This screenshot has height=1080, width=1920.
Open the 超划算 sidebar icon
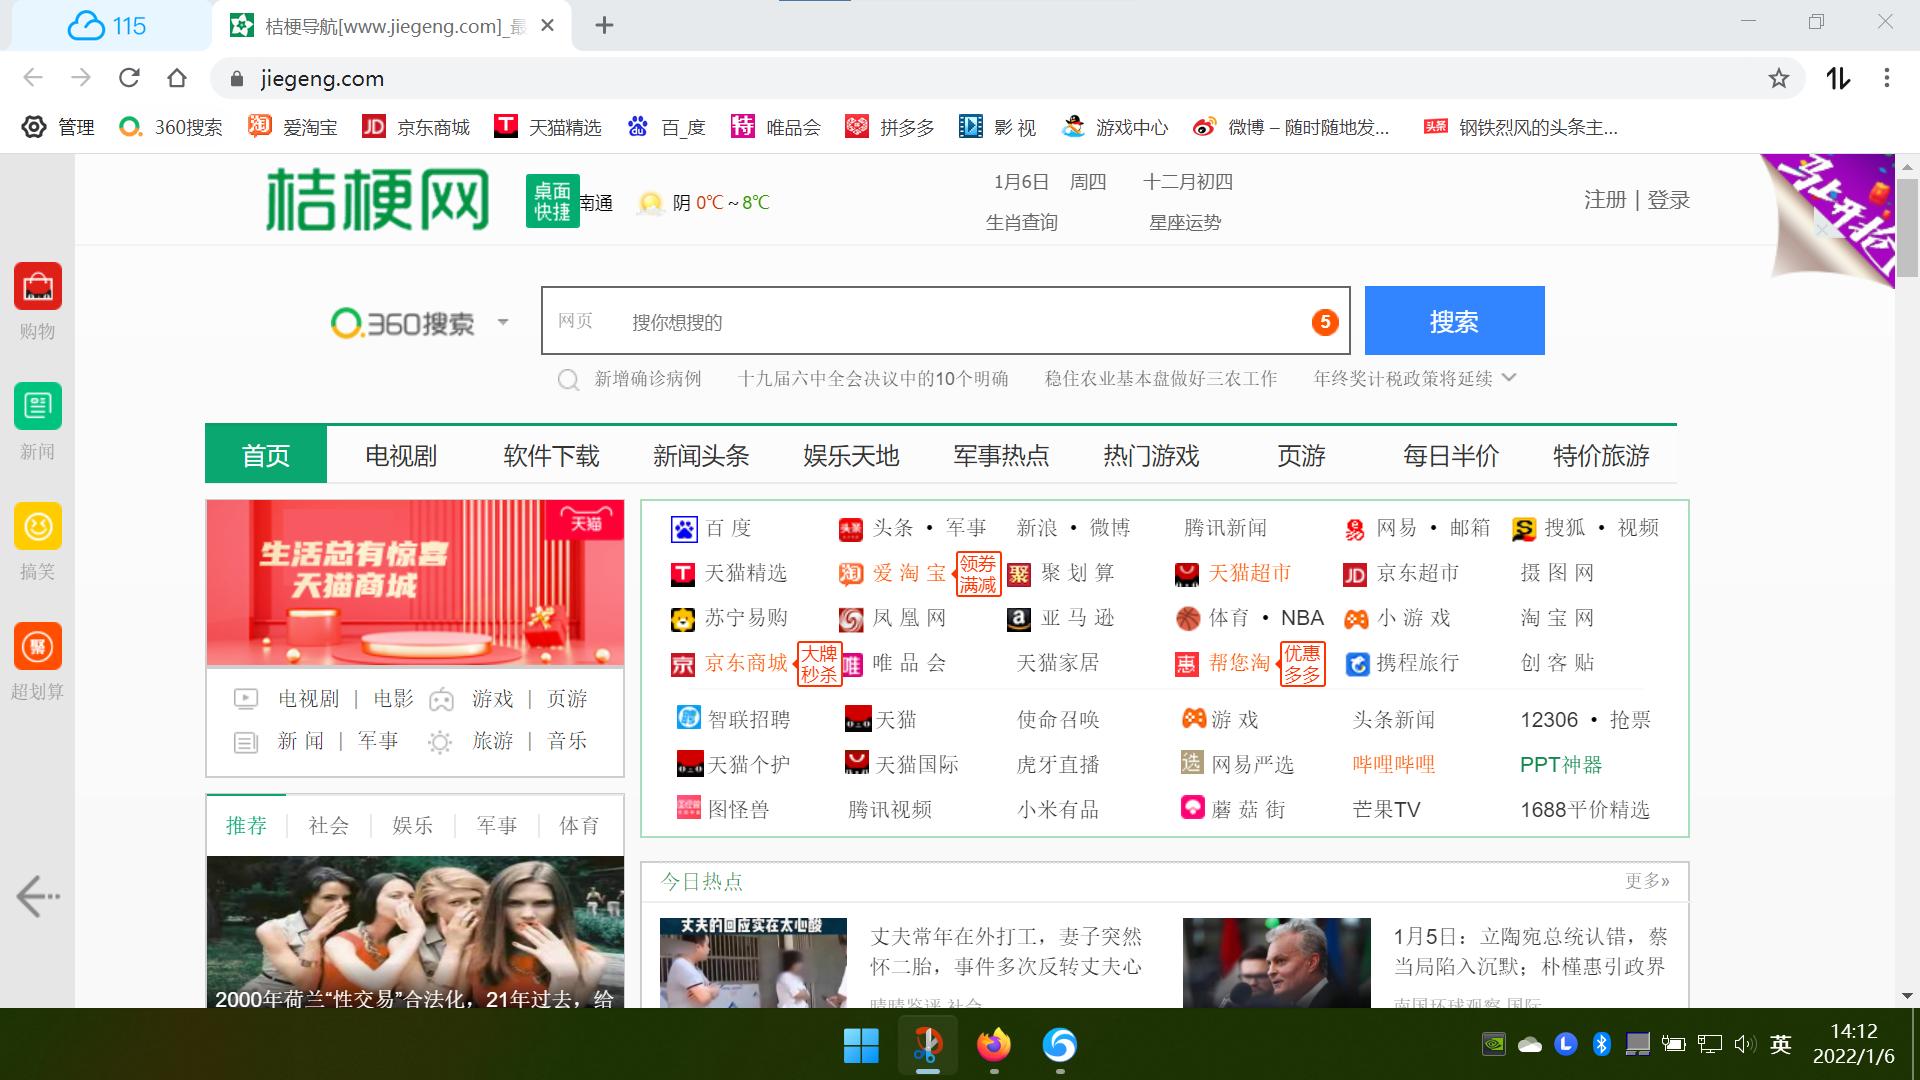point(38,646)
